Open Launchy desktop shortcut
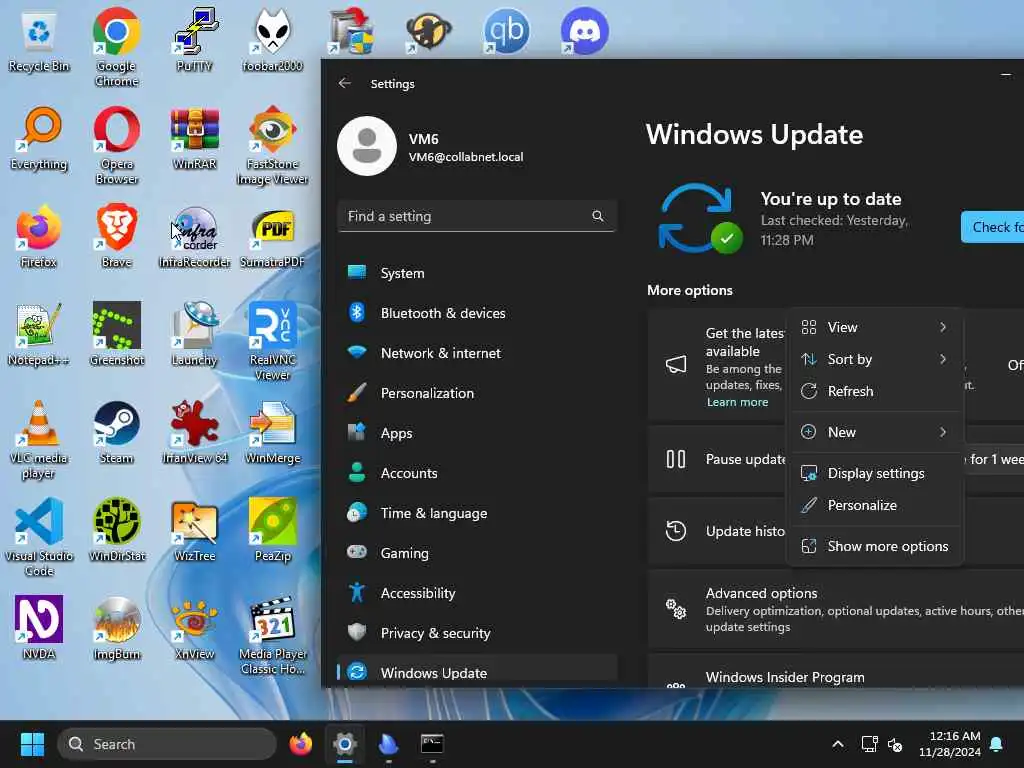1024x768 pixels. (194, 334)
